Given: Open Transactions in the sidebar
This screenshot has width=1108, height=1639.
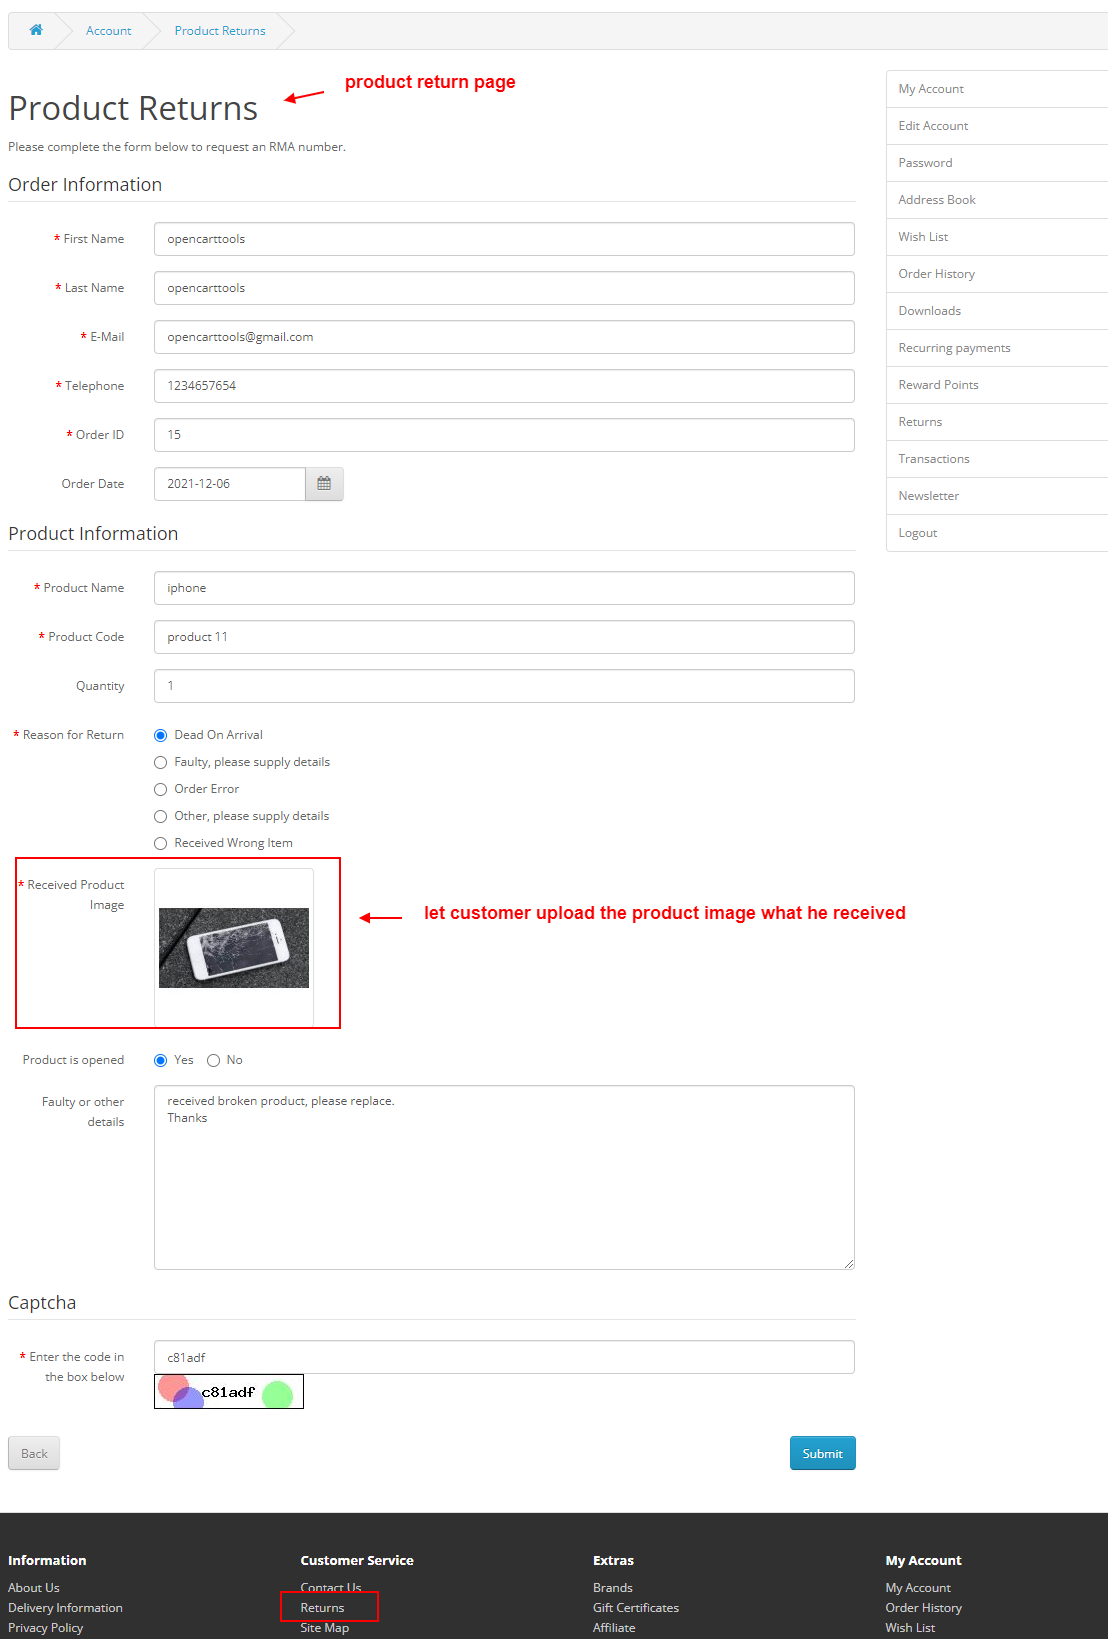Looking at the screenshot, I should (x=997, y=459).
